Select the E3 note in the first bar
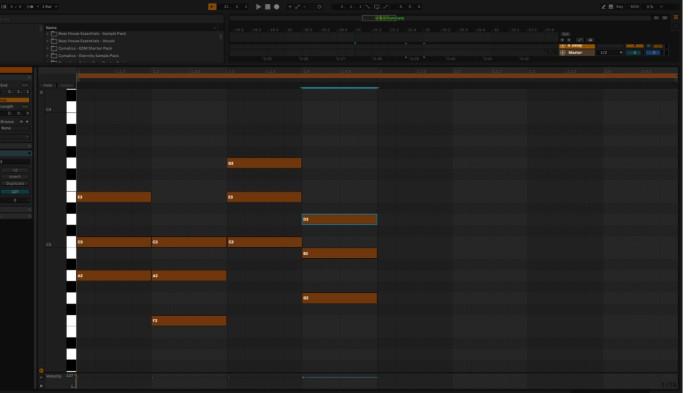Screen dimensions: 700x393 tap(114, 197)
